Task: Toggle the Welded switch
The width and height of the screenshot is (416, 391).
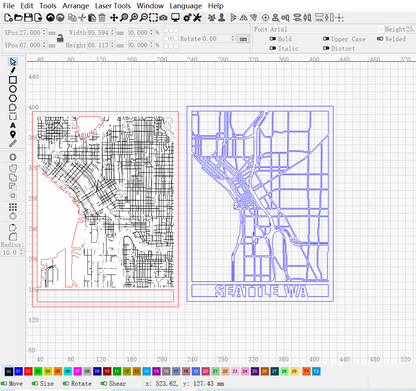Action: 380,39
